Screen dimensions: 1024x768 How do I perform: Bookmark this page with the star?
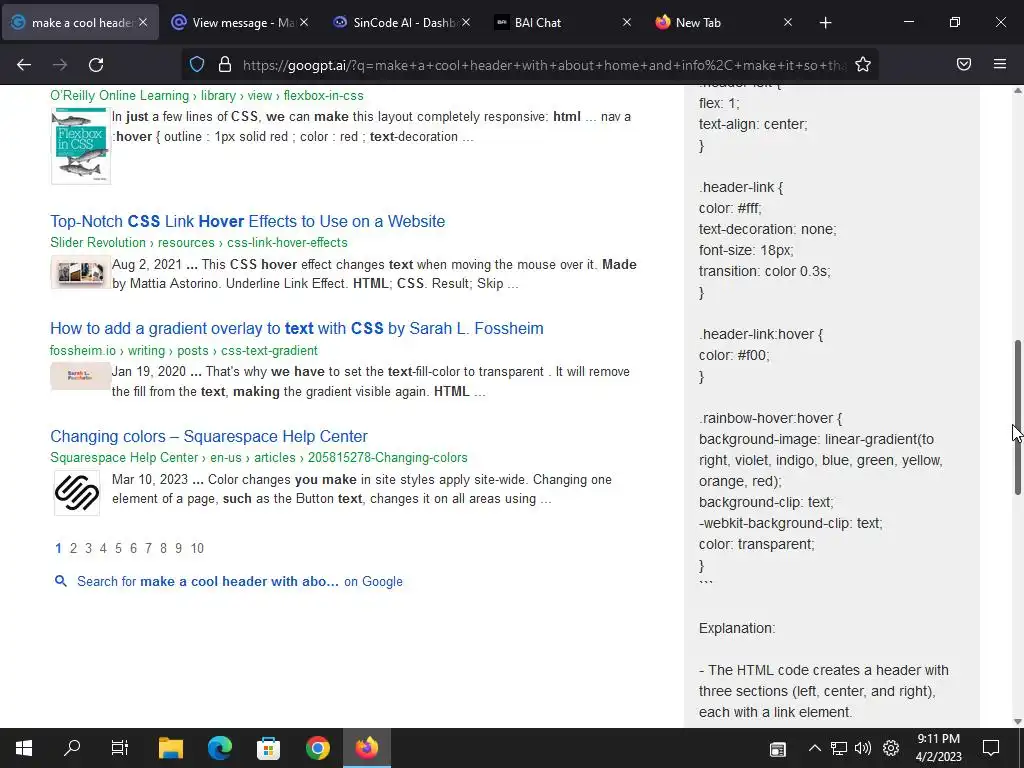coord(863,65)
